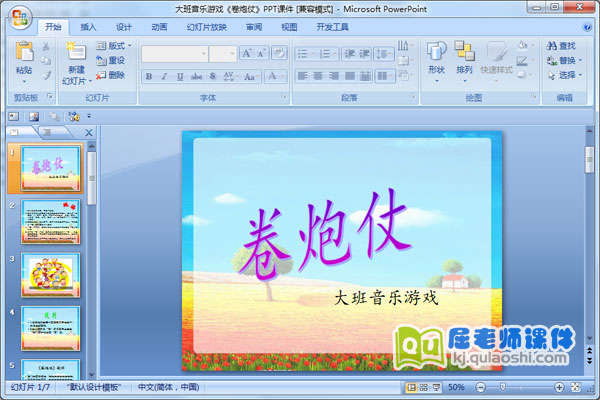
Task: Click the Reset (重设) slide button
Action: point(111,60)
